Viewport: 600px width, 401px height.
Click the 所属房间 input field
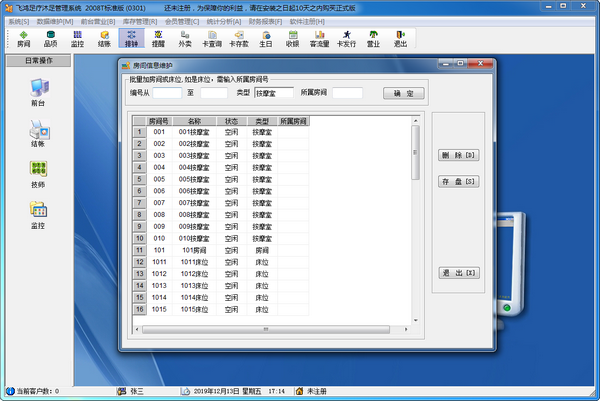click(x=347, y=93)
